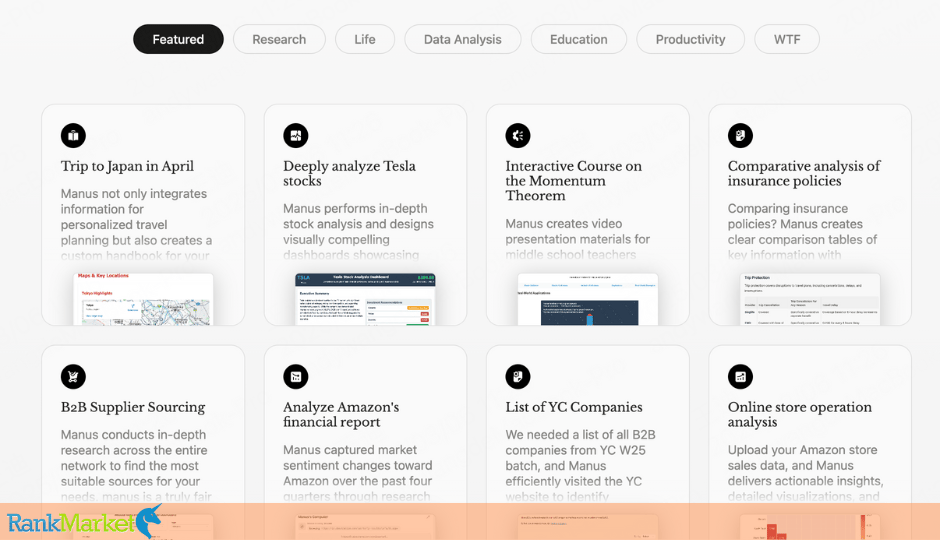Click the icon above Comparative analysis of insurance policies
The width and height of the screenshot is (940, 540).
pyautogui.click(x=740, y=135)
